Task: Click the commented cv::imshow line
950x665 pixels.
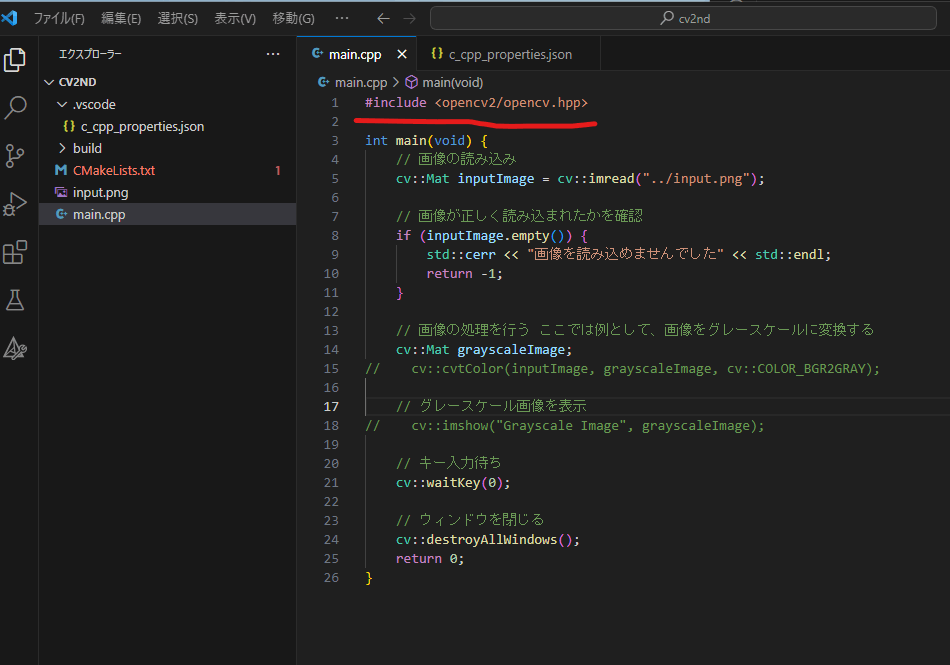Action: click(x=565, y=426)
